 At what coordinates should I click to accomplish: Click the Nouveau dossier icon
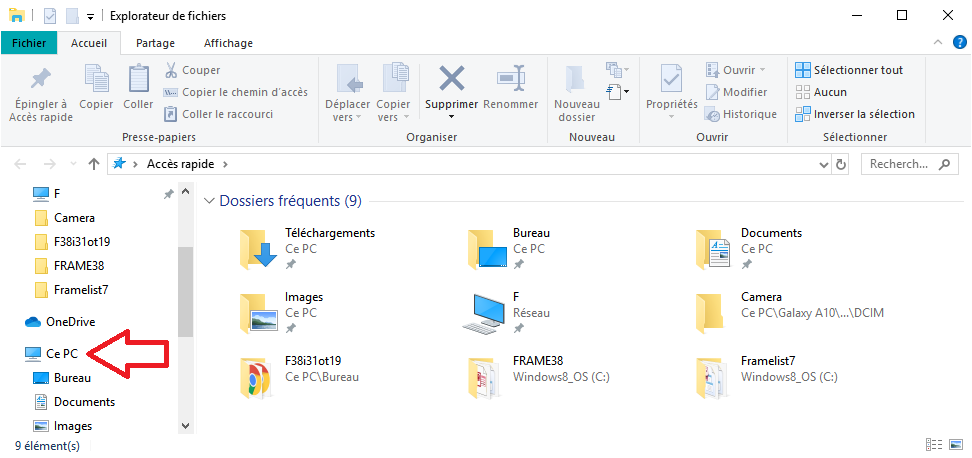[x=576, y=79]
